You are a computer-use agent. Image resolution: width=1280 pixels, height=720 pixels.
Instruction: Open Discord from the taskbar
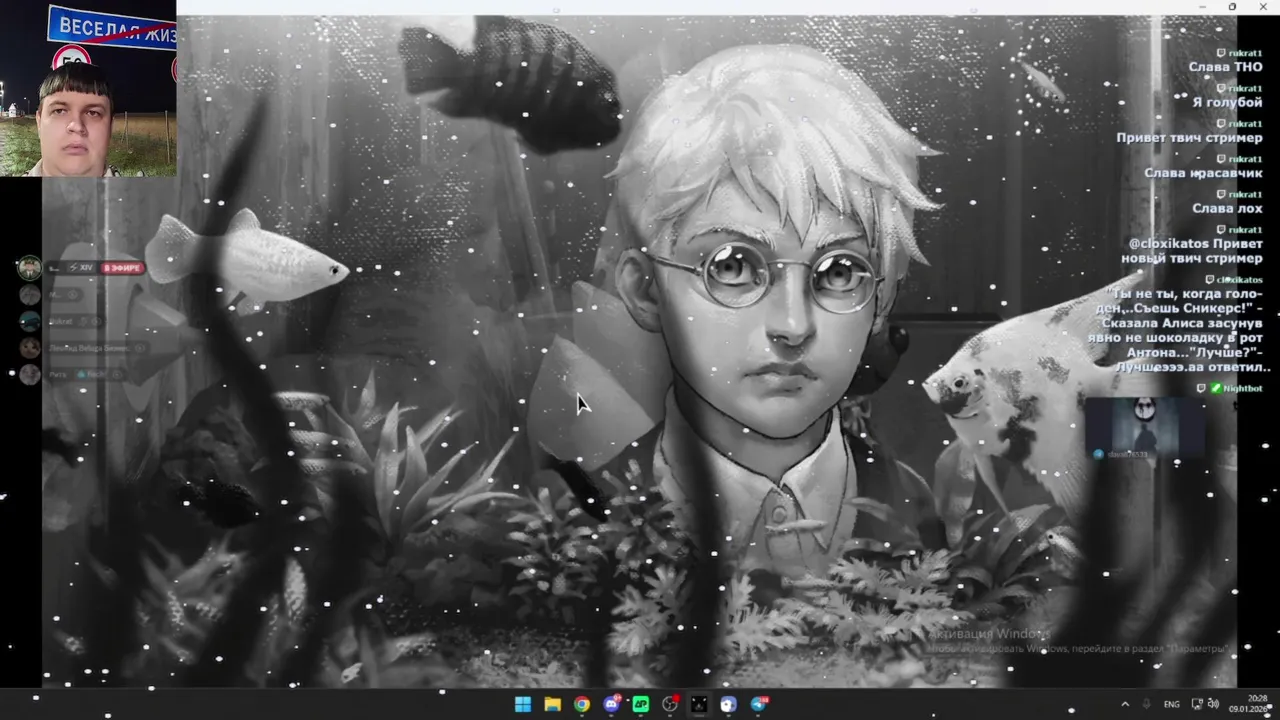tap(611, 705)
